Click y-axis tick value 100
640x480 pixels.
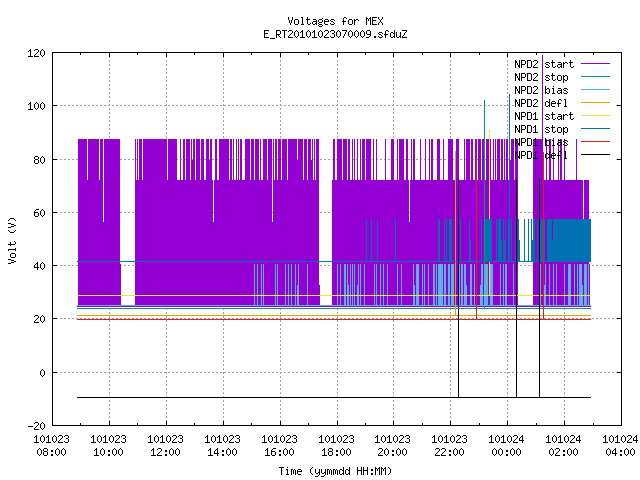tap(36, 107)
